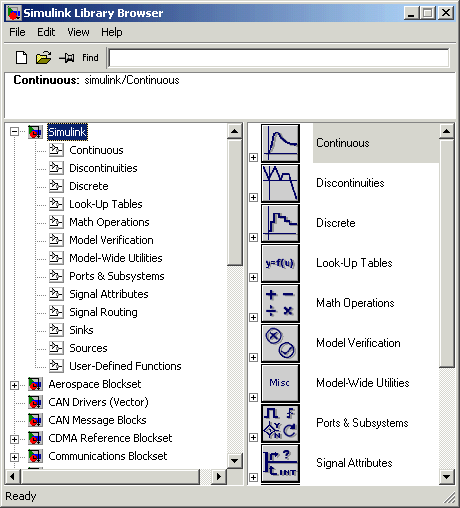Click the library pane scroll down arrow

pos(447,476)
